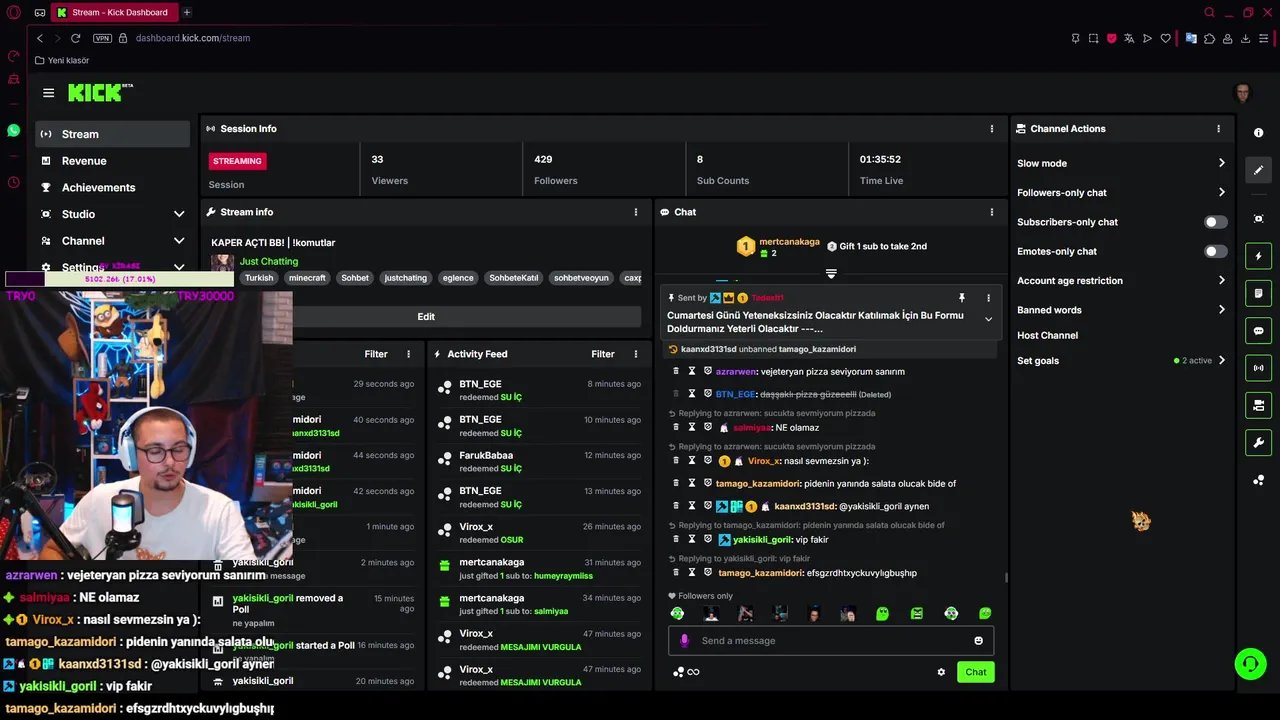Click the minecraft stream tag
The image size is (1280, 720).
[x=307, y=278]
